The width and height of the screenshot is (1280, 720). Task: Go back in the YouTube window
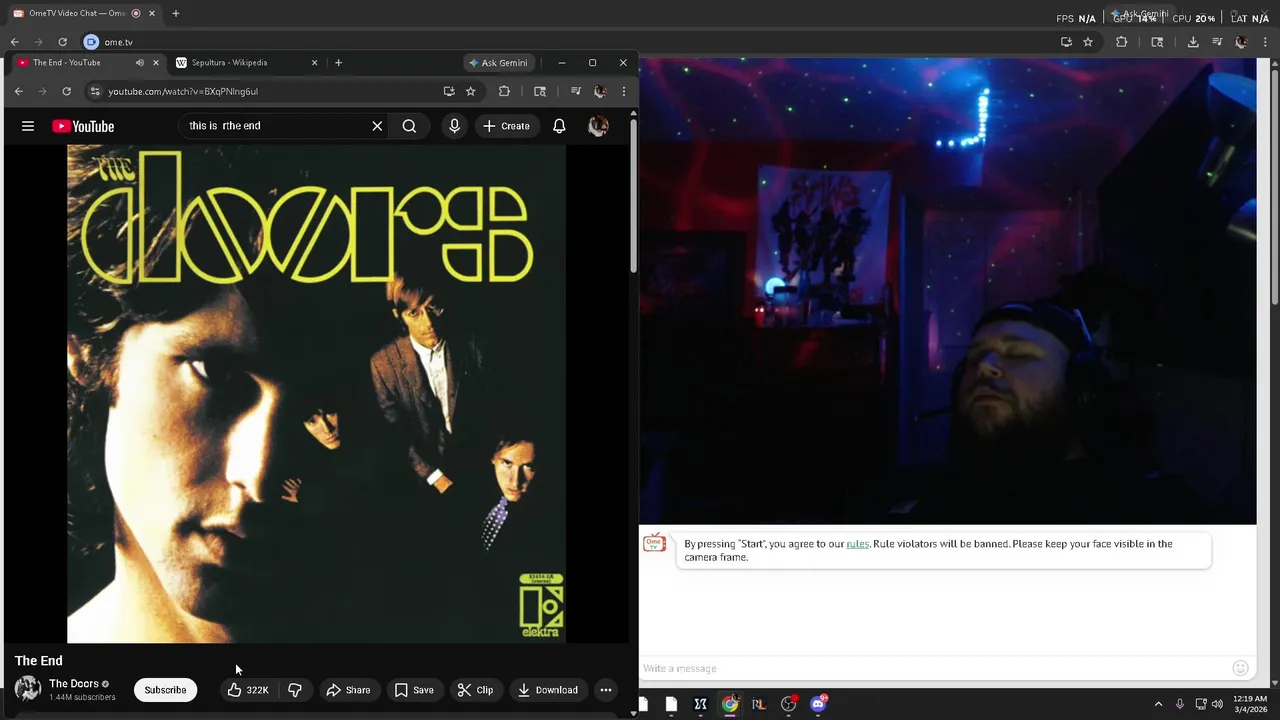[18, 91]
